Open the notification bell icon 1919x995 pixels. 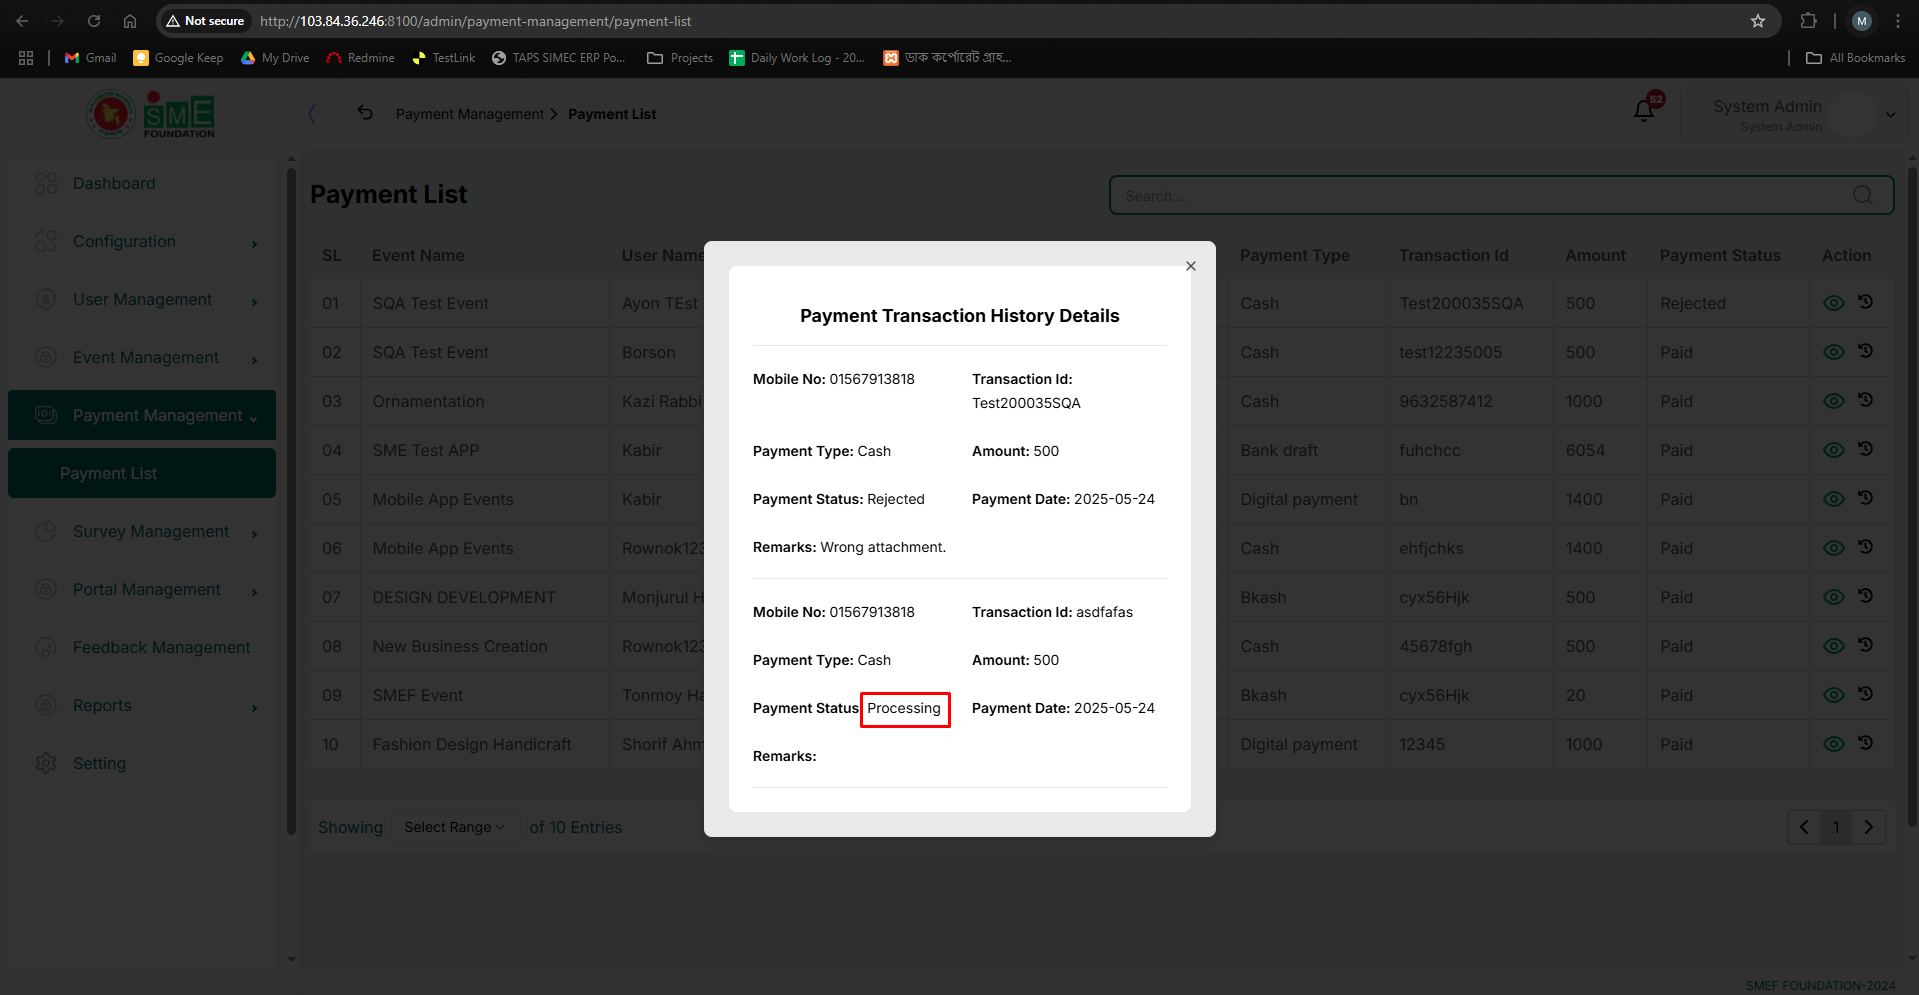point(1644,111)
